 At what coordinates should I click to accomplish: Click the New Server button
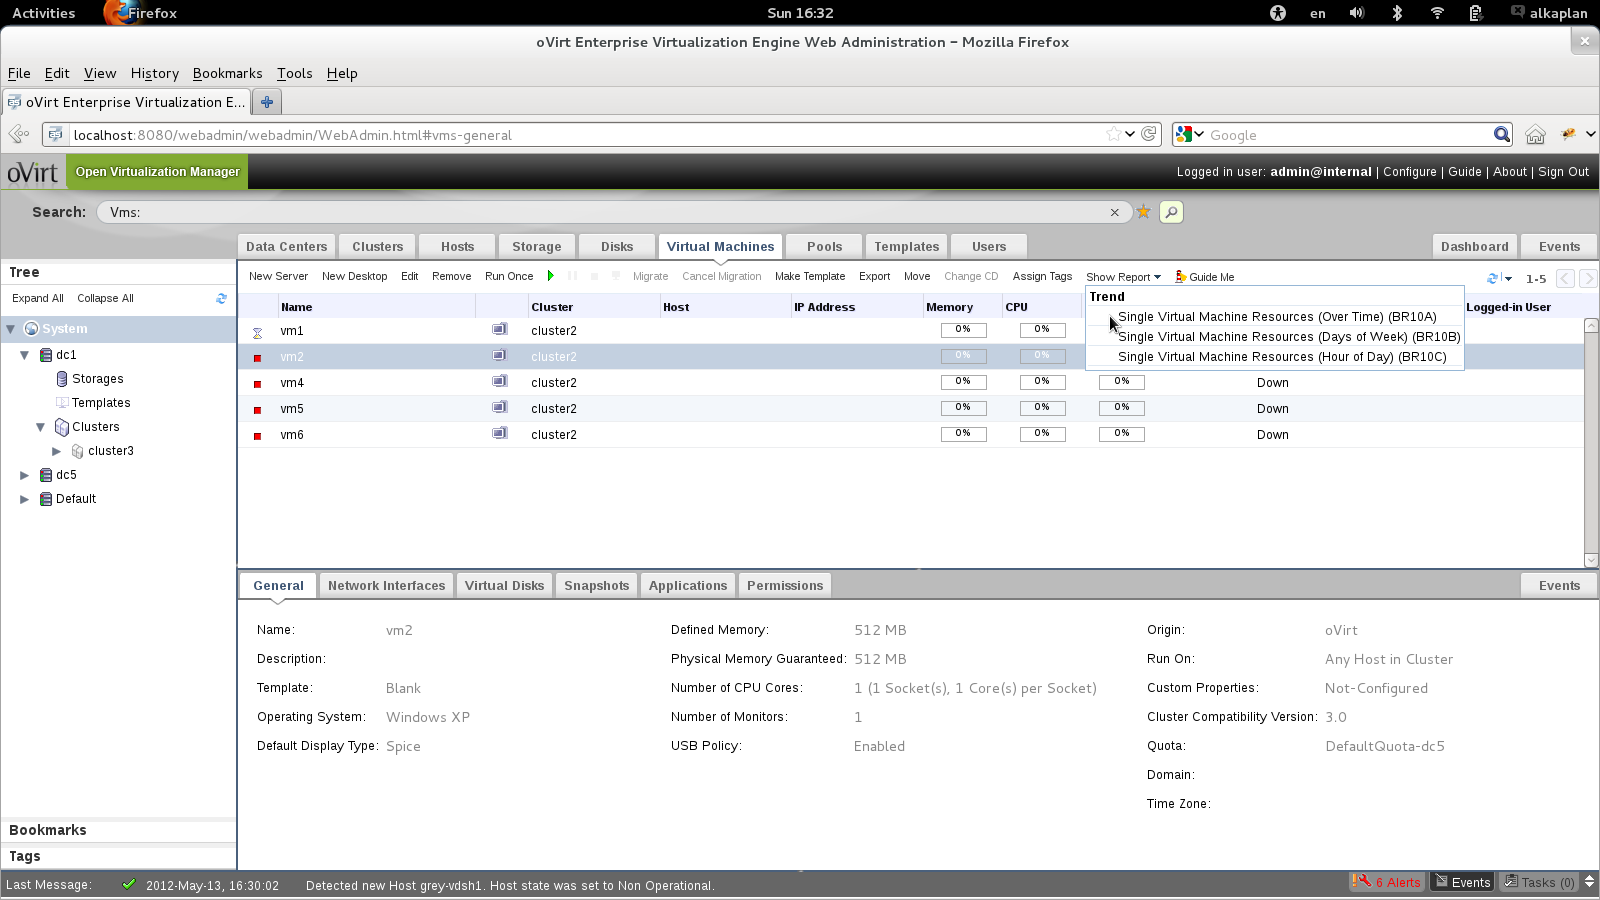[278, 276]
